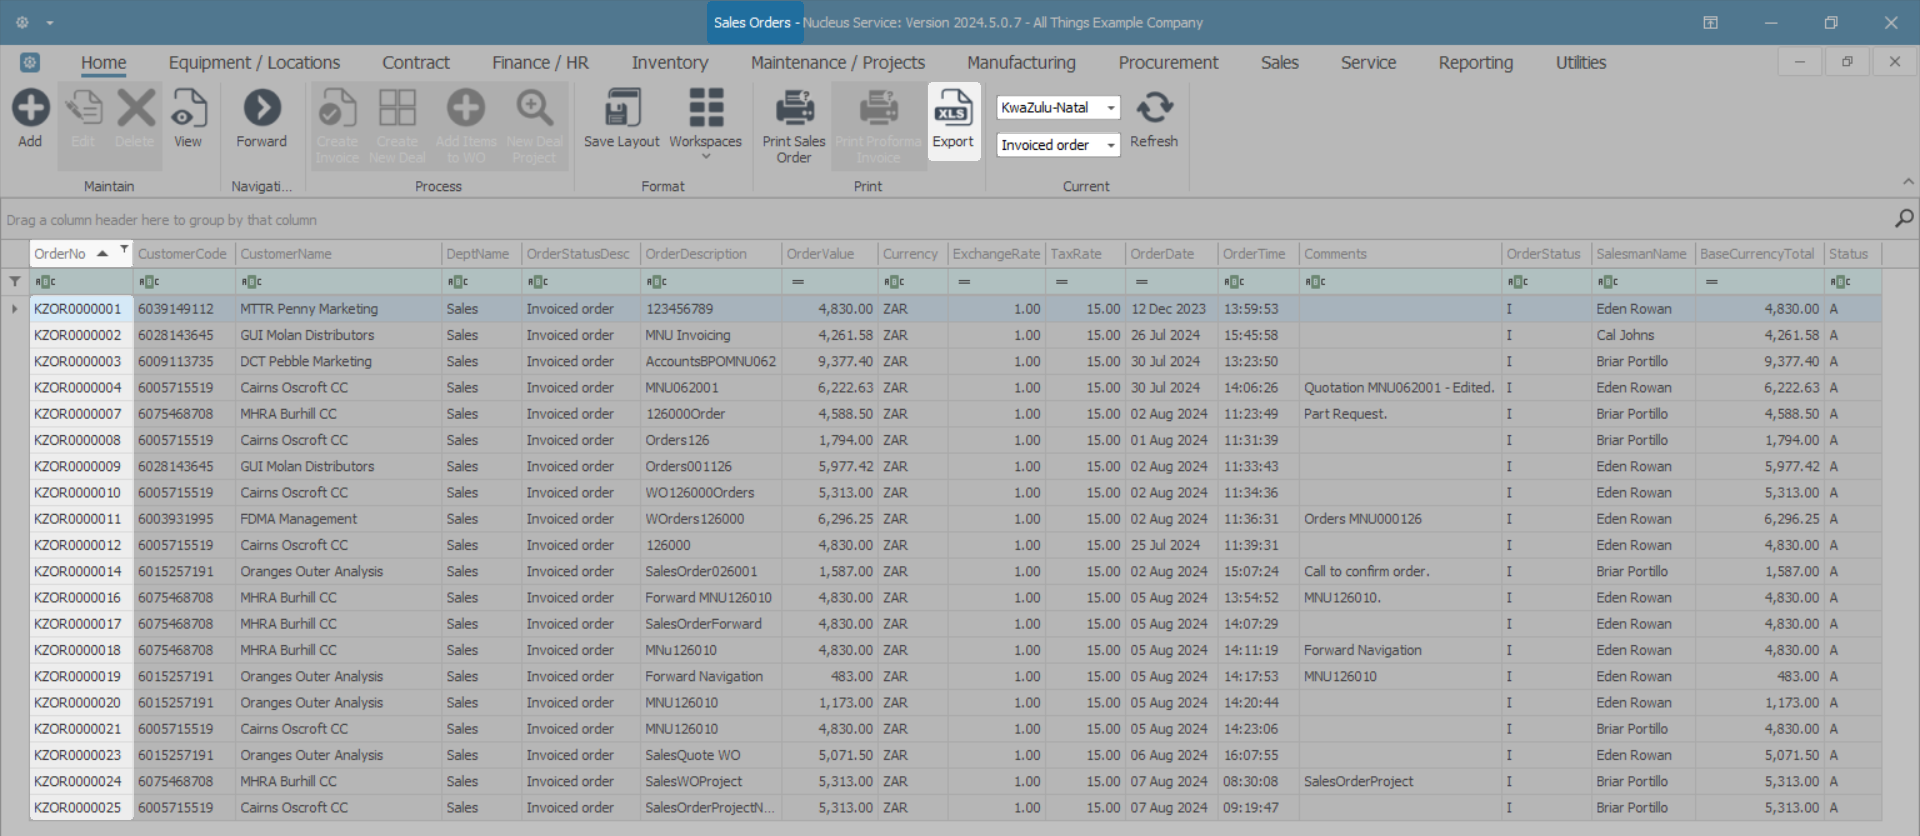This screenshot has width=1920, height=836.
Task: Select order row KZOR0000011
Action: click(78, 519)
